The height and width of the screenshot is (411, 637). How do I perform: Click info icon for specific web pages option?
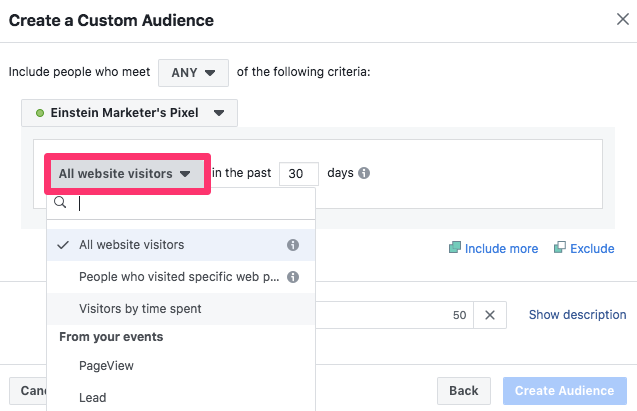pos(293,277)
